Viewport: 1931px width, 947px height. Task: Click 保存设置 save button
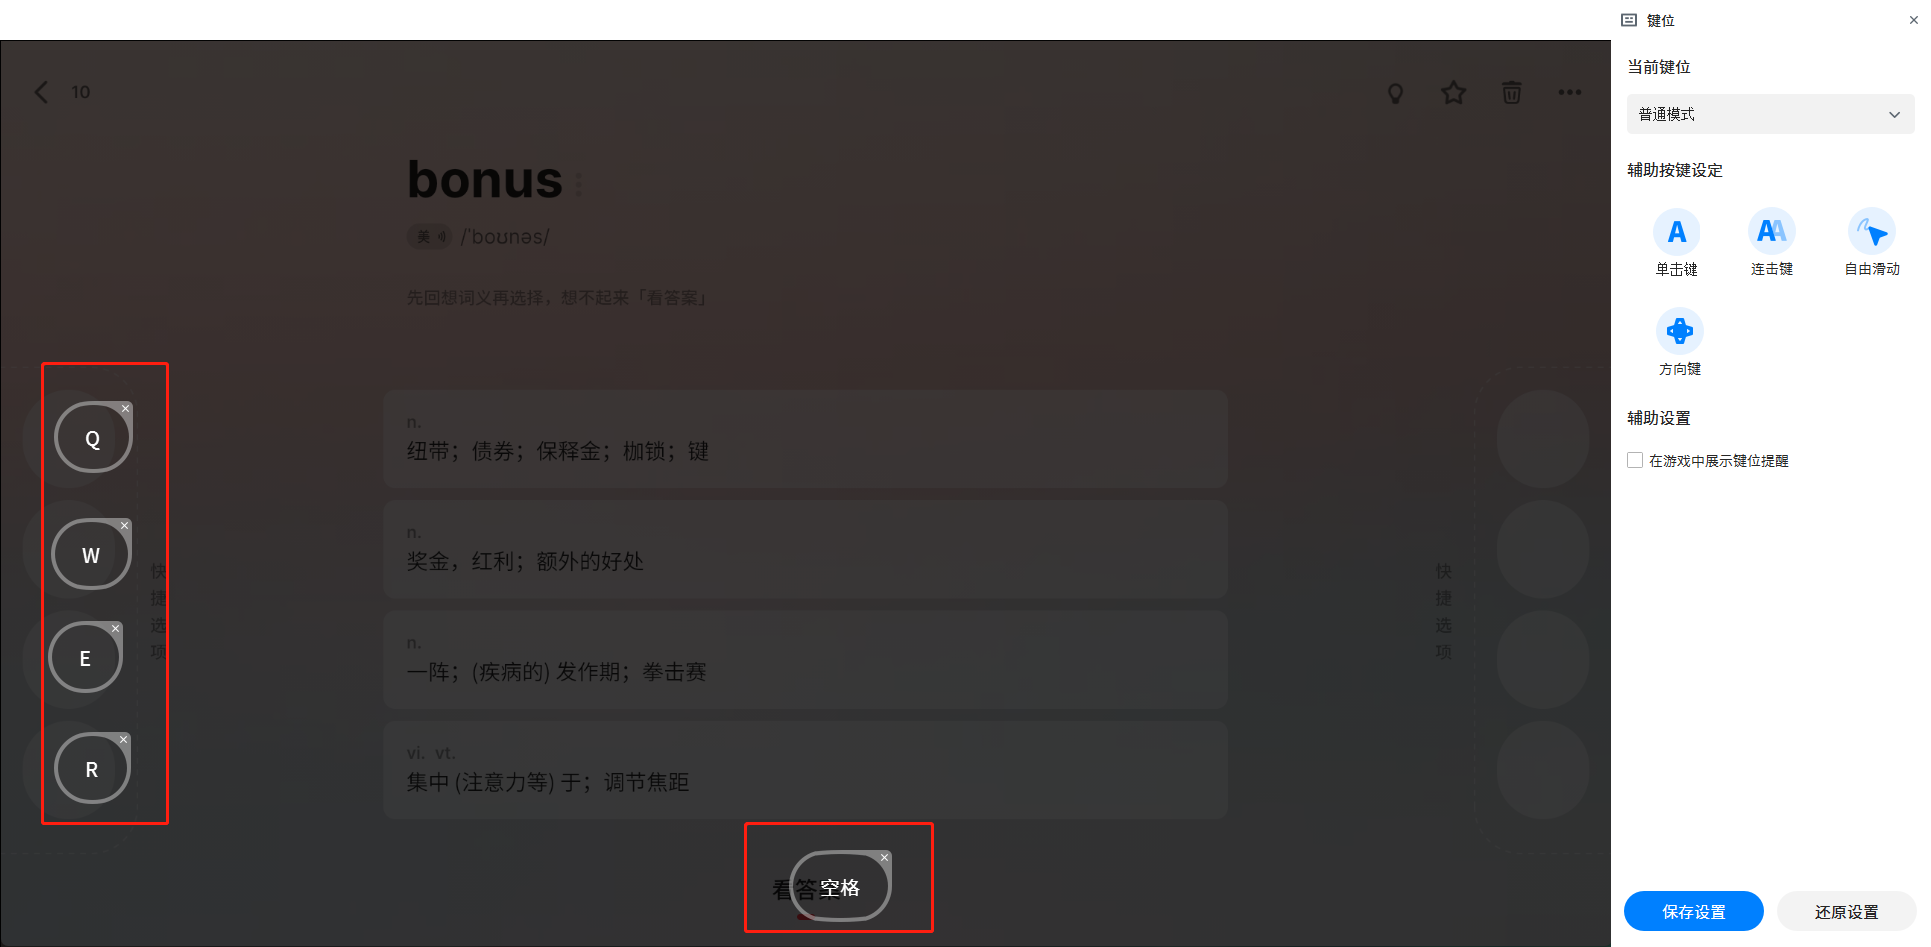1693,911
